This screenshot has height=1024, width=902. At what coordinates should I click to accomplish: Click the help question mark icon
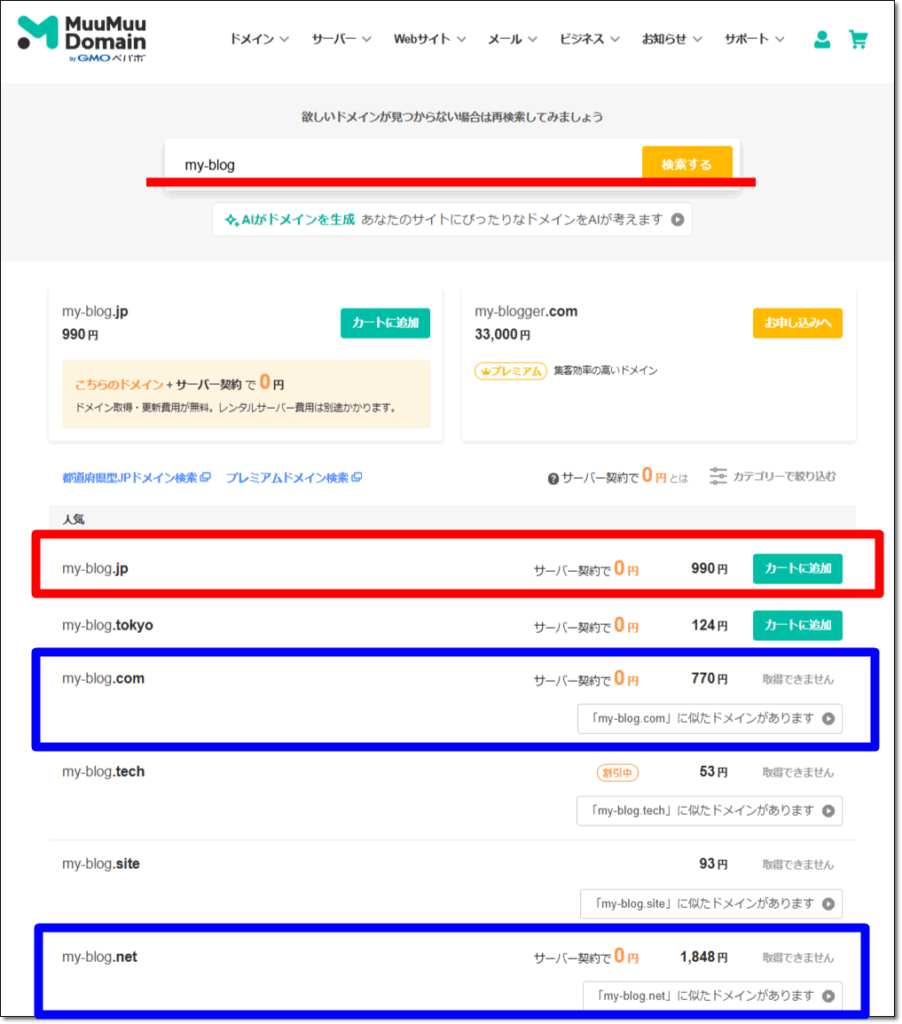[553, 478]
